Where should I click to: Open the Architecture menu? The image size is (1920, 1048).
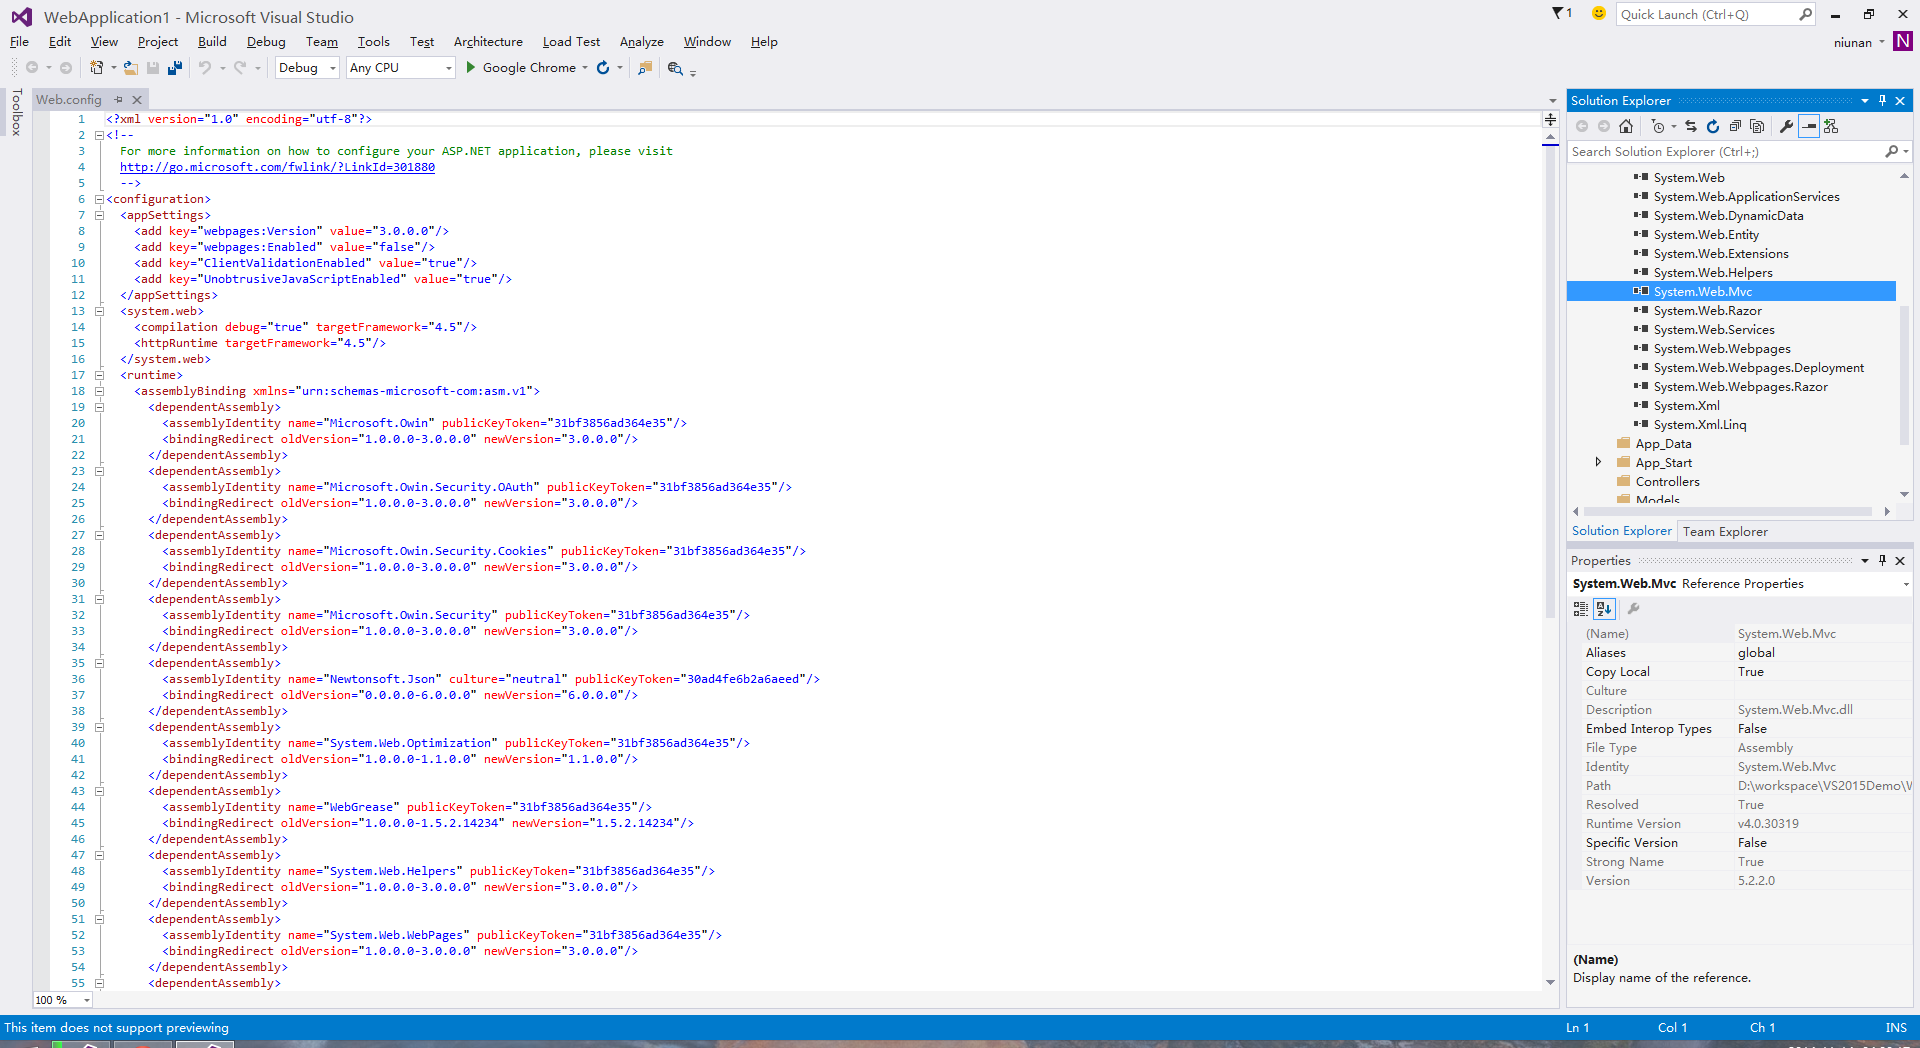[488, 42]
